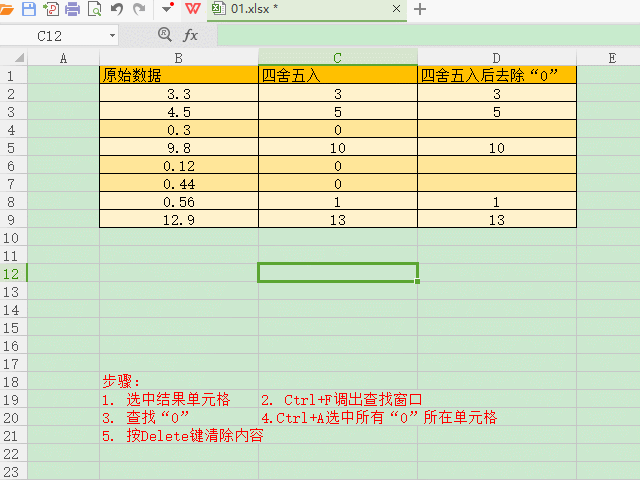Click step text 1. 选中结果单元格
640x480 pixels.
click(x=166, y=399)
